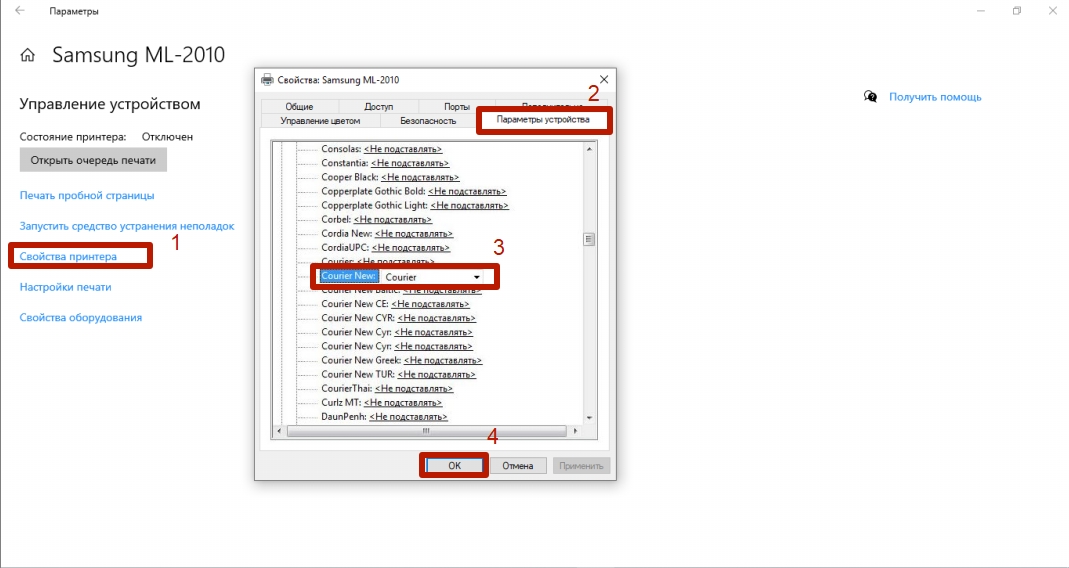Image resolution: width=1069 pixels, height=568 pixels.
Task: Select the Порты tab
Action: point(457,106)
